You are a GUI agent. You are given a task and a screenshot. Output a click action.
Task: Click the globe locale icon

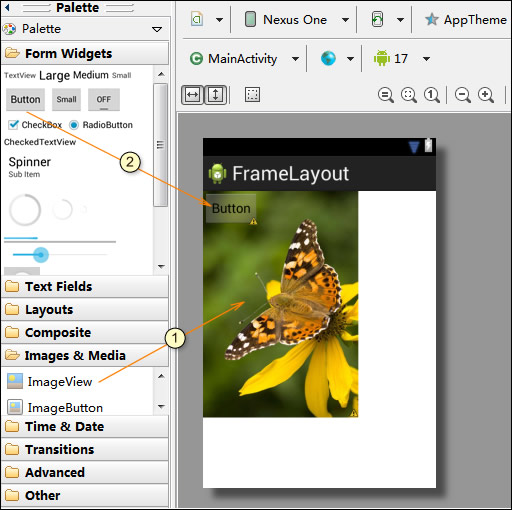click(x=328, y=59)
